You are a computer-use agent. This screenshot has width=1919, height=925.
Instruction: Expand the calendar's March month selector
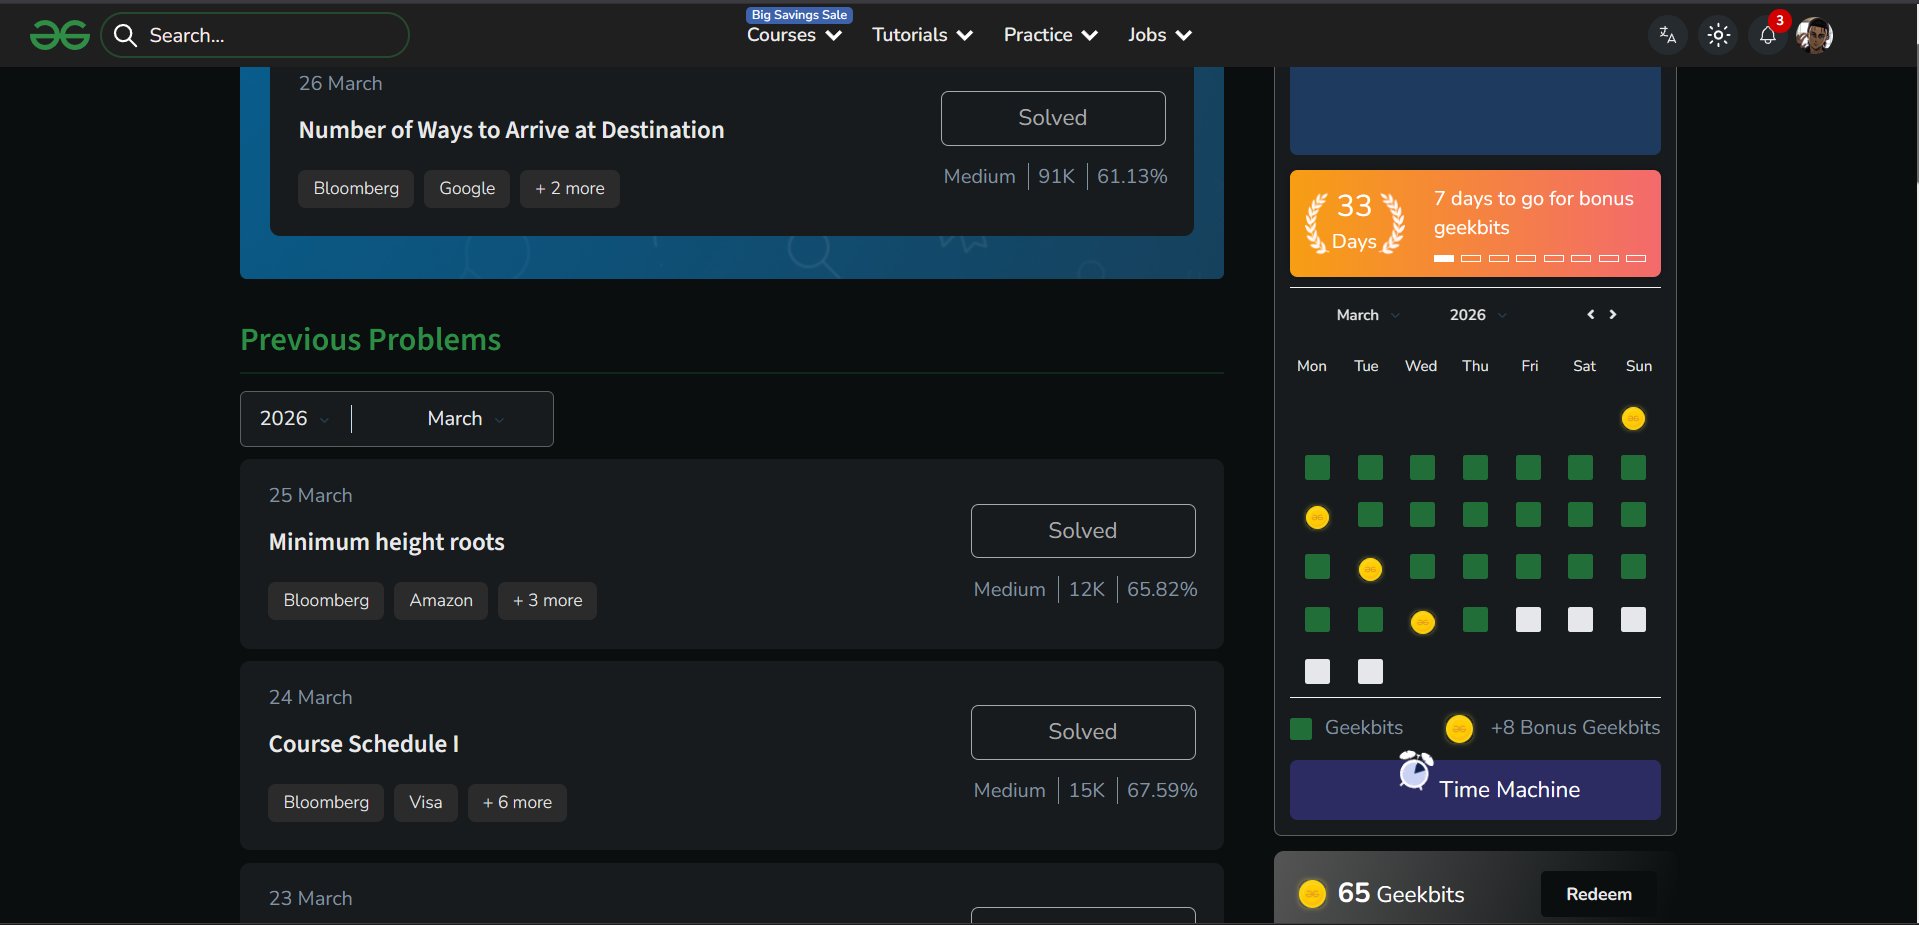click(x=1367, y=315)
